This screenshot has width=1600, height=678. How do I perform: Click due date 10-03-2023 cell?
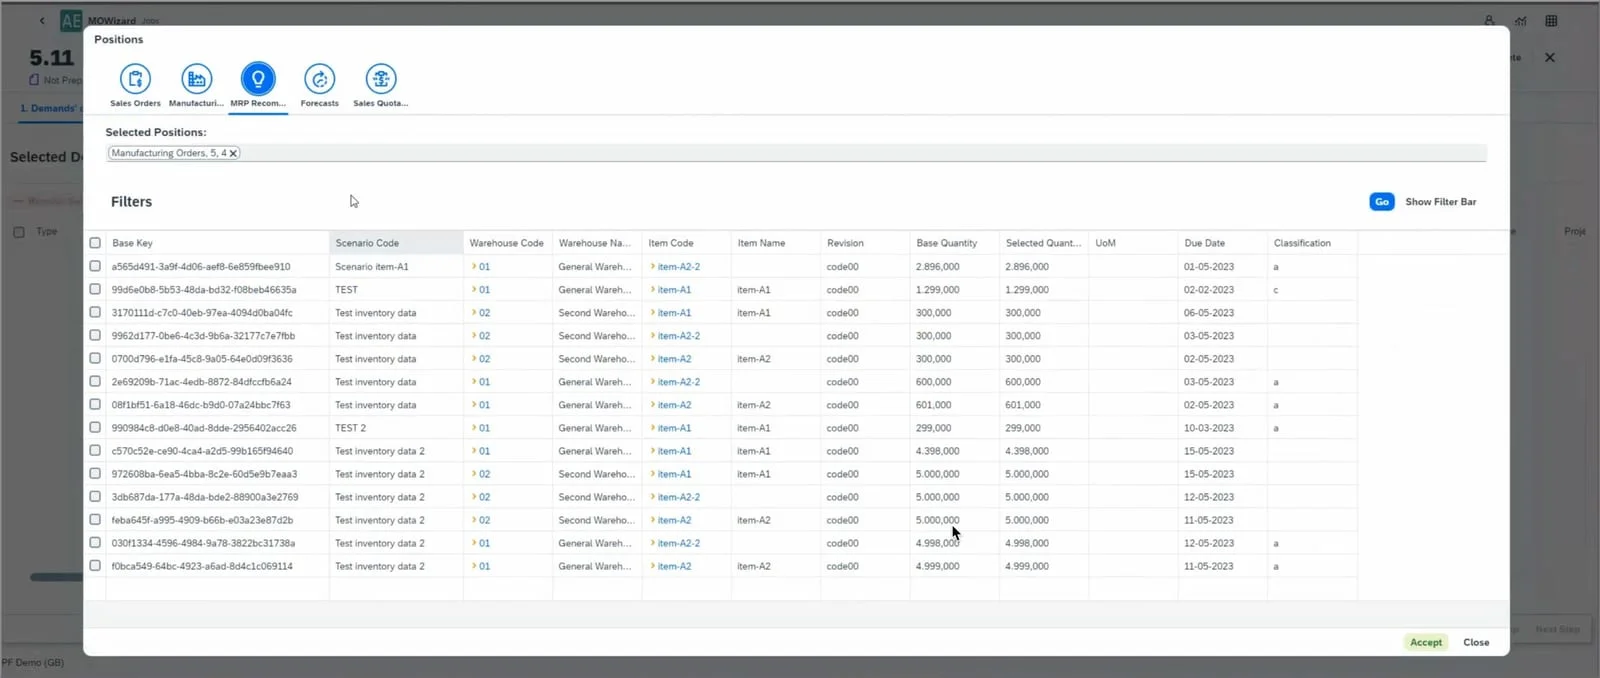1209,428
